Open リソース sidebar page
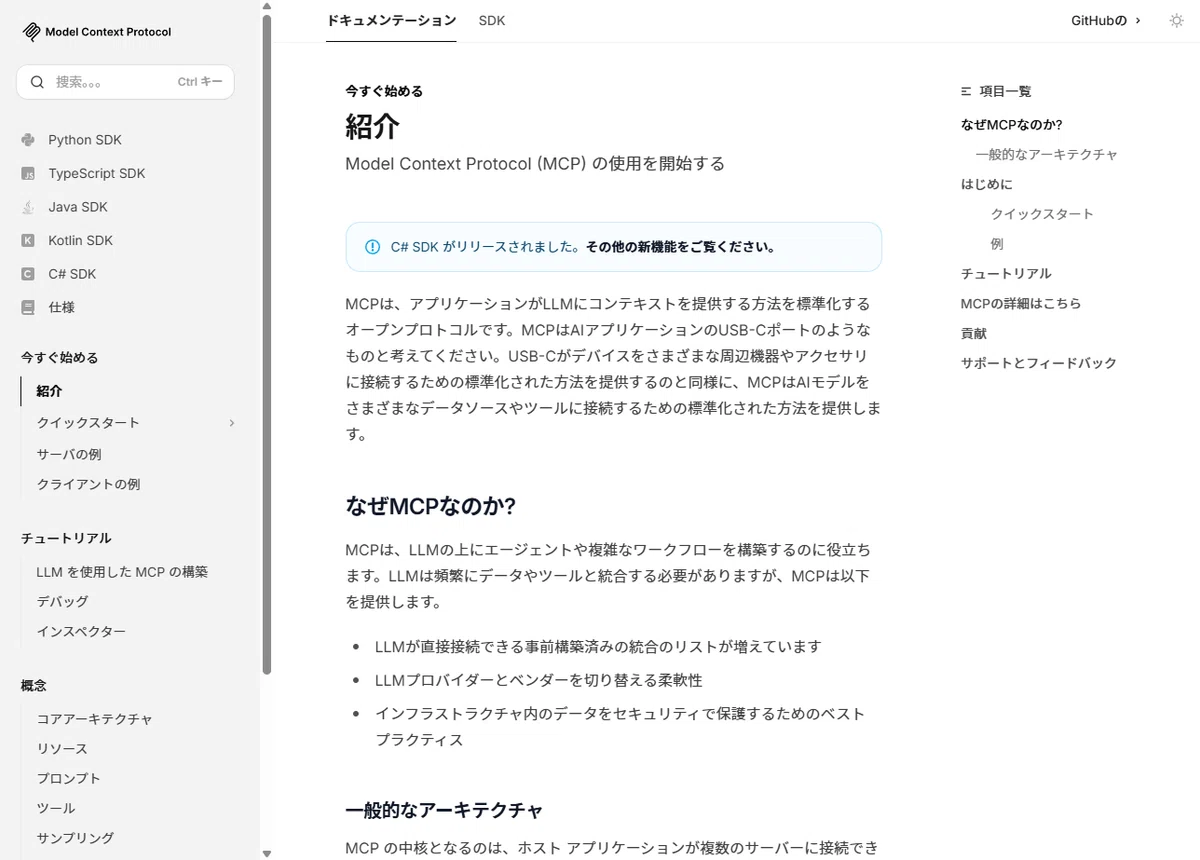Screen dimensions: 1200x860 coord(62,749)
